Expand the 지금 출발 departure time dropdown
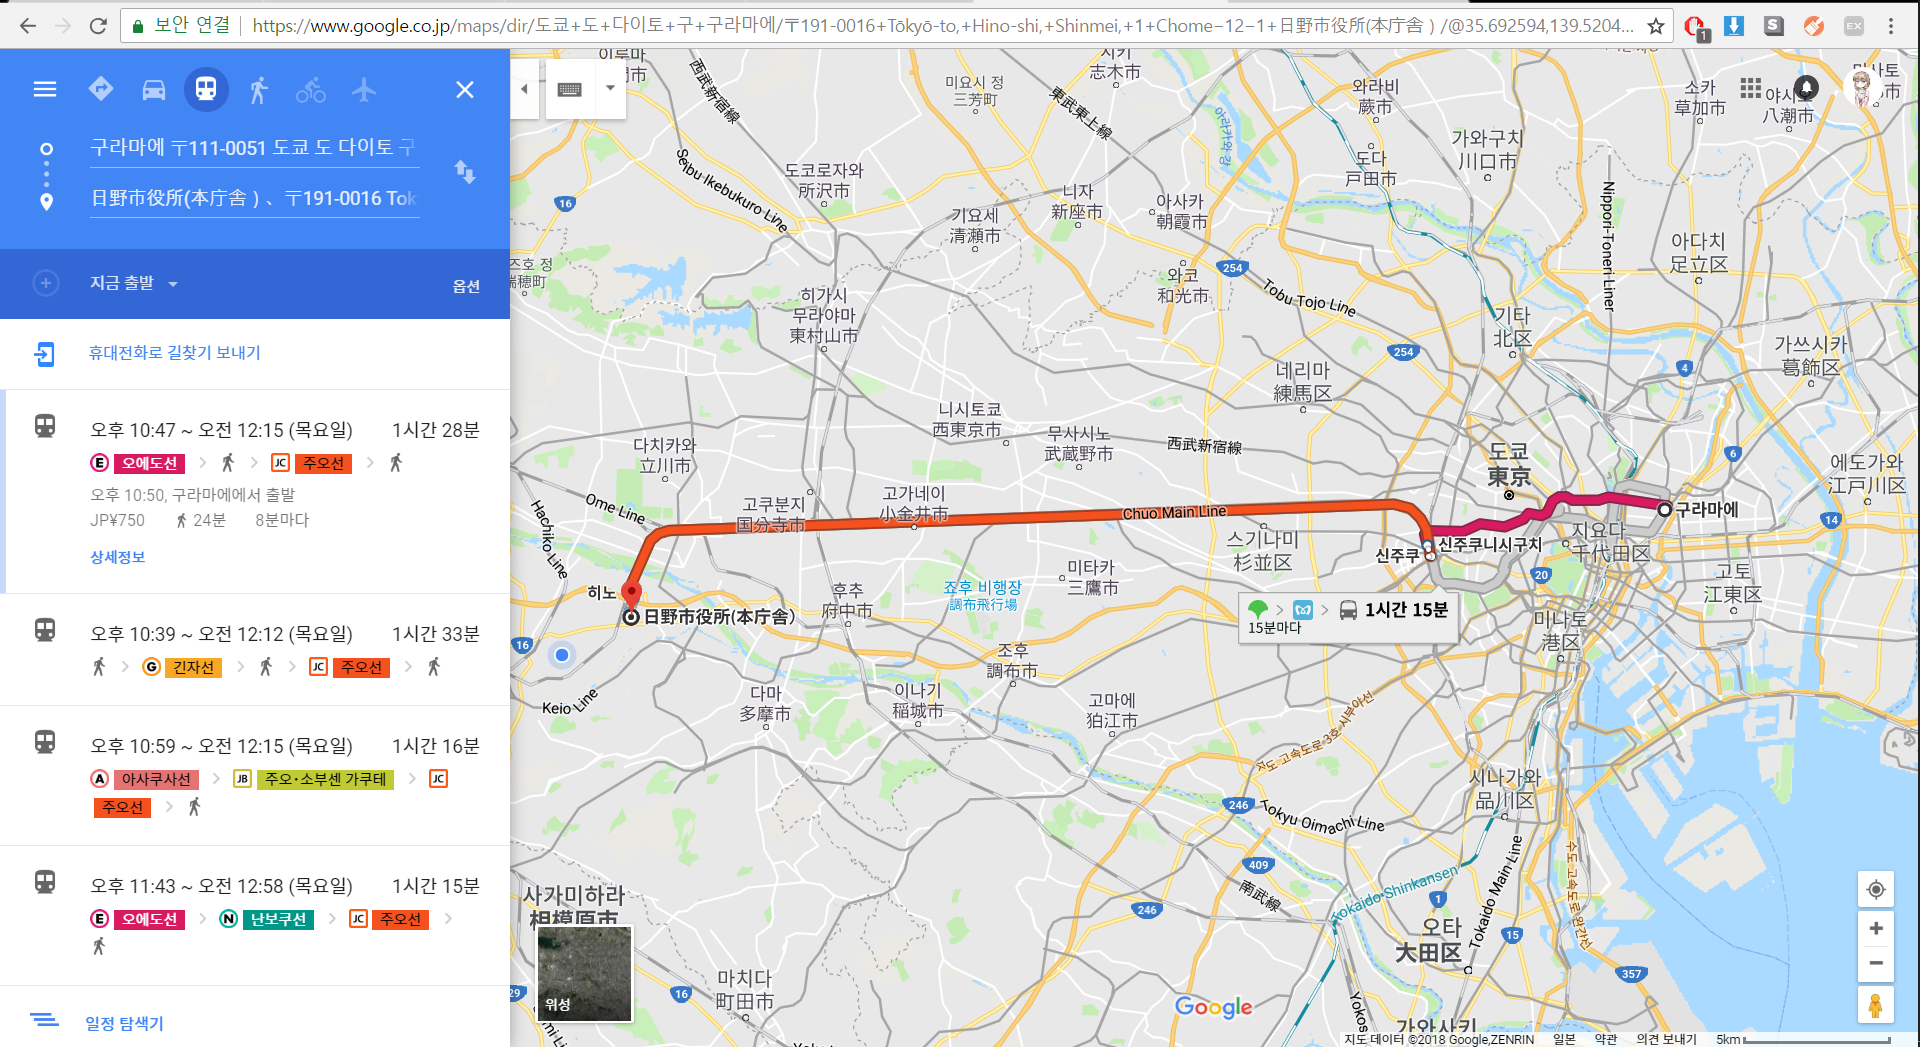The height and width of the screenshot is (1047, 1920). [x=134, y=283]
